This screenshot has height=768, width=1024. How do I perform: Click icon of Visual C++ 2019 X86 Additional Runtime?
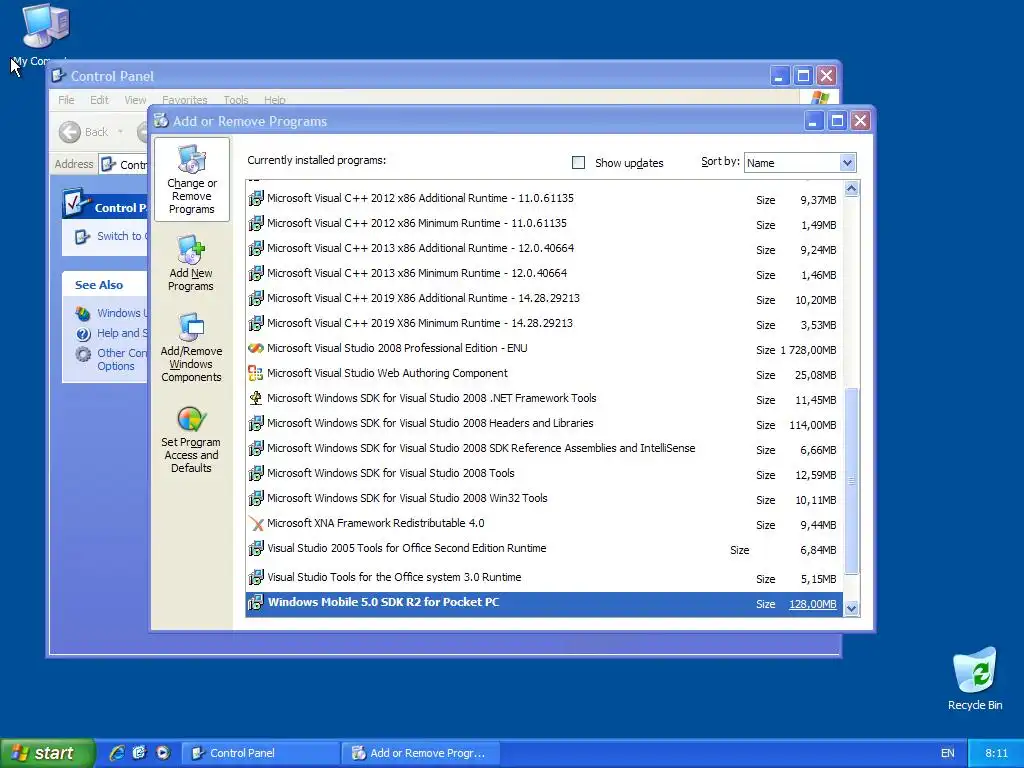click(x=256, y=298)
